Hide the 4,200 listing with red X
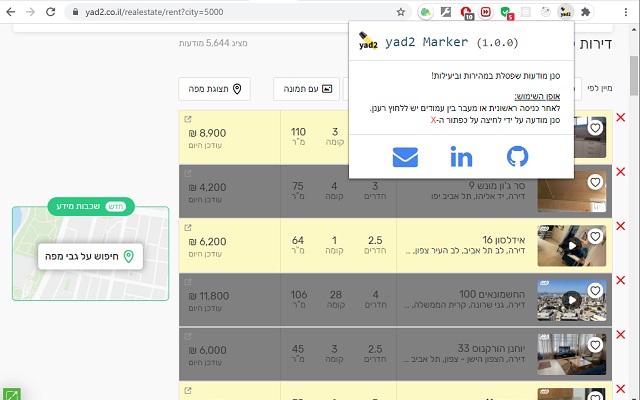The width and height of the screenshot is (640, 400). tap(621, 172)
